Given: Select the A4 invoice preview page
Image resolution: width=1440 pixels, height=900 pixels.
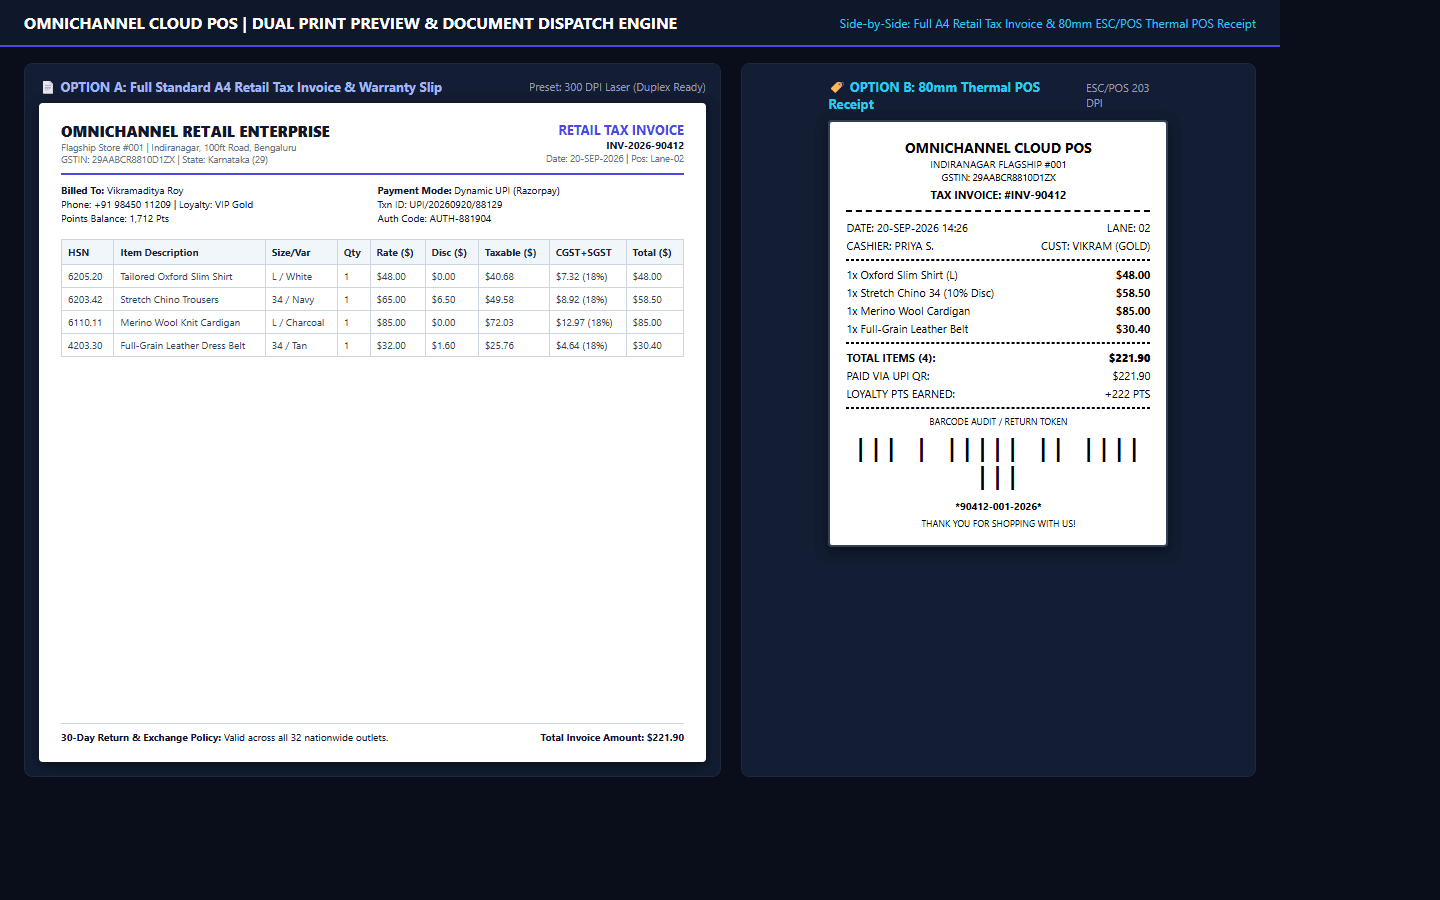Looking at the screenshot, I should (x=372, y=432).
